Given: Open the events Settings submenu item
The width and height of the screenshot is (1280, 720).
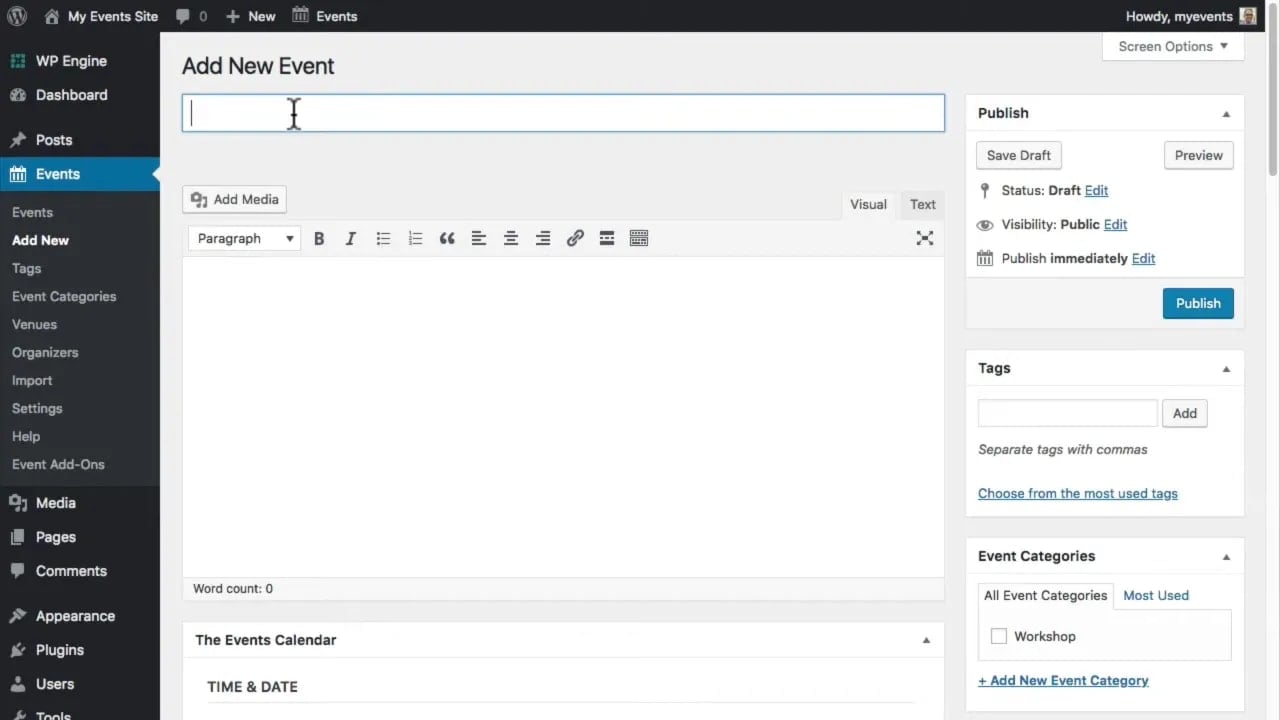Looking at the screenshot, I should tap(37, 408).
